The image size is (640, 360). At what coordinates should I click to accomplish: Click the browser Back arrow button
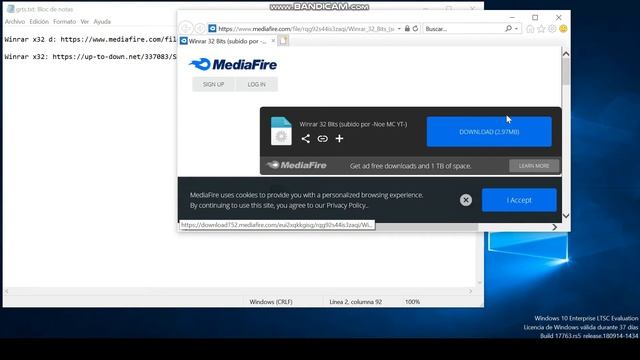tap(186, 28)
